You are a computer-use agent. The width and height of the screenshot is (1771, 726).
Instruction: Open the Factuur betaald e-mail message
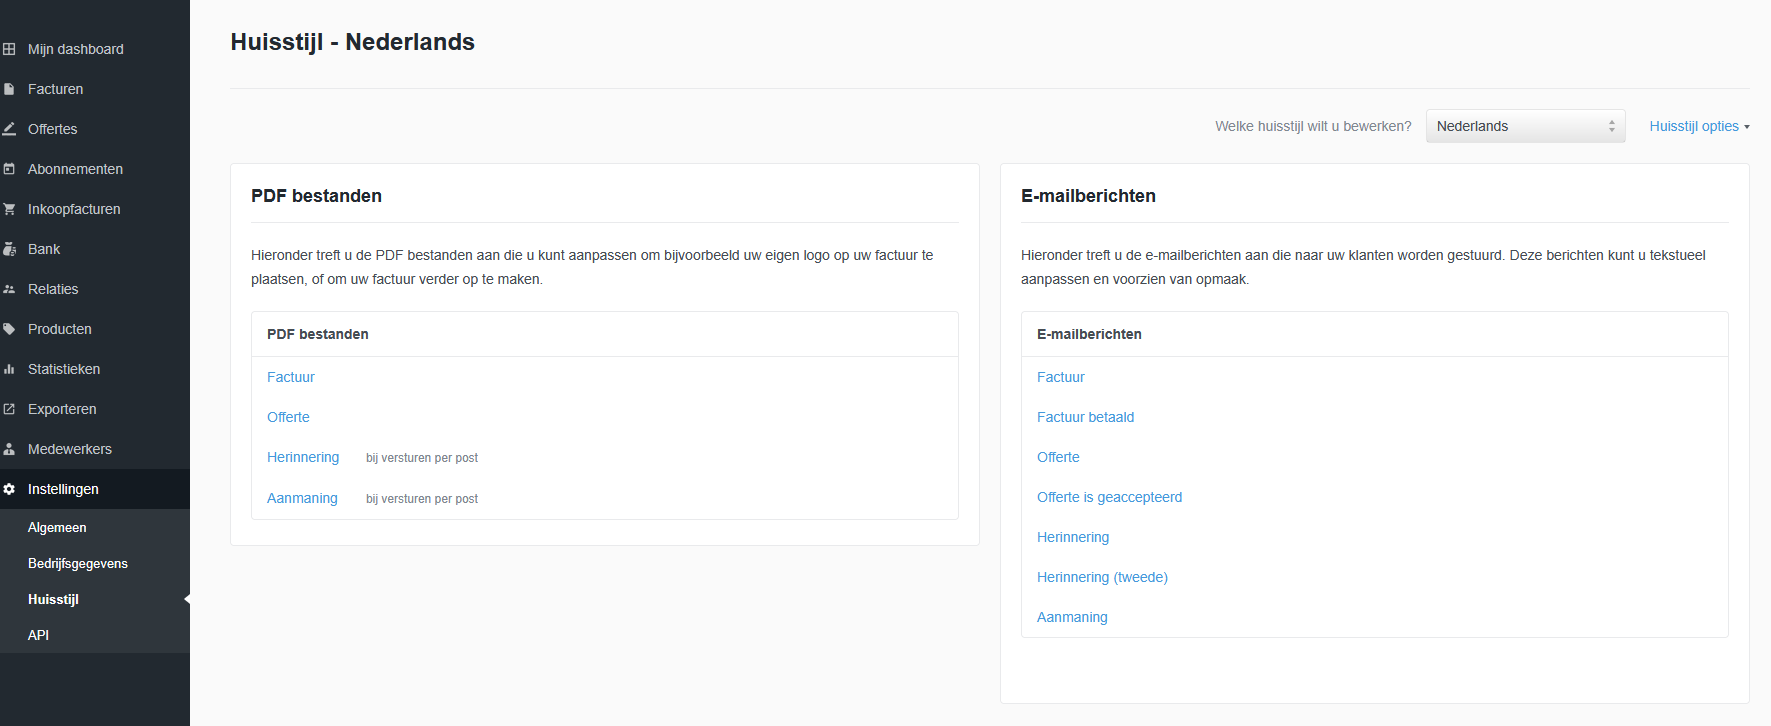pos(1085,417)
